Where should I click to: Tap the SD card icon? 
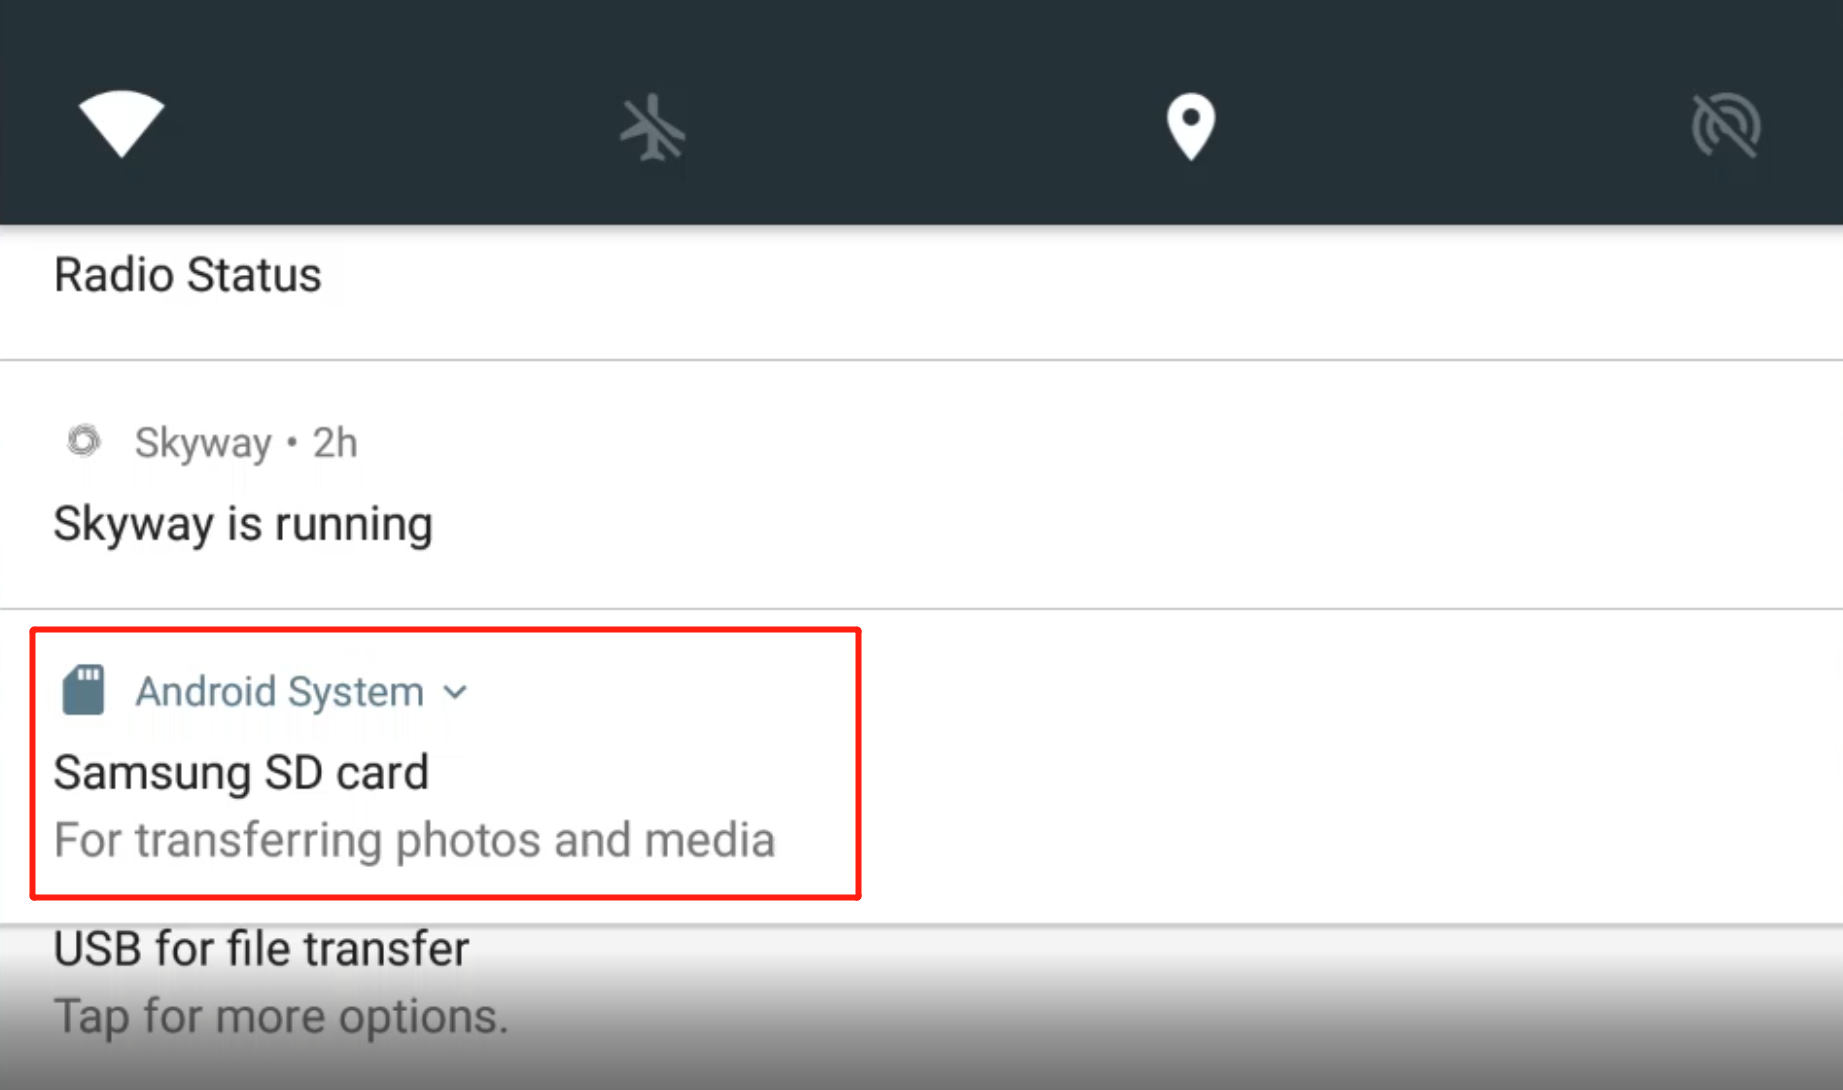[84, 690]
